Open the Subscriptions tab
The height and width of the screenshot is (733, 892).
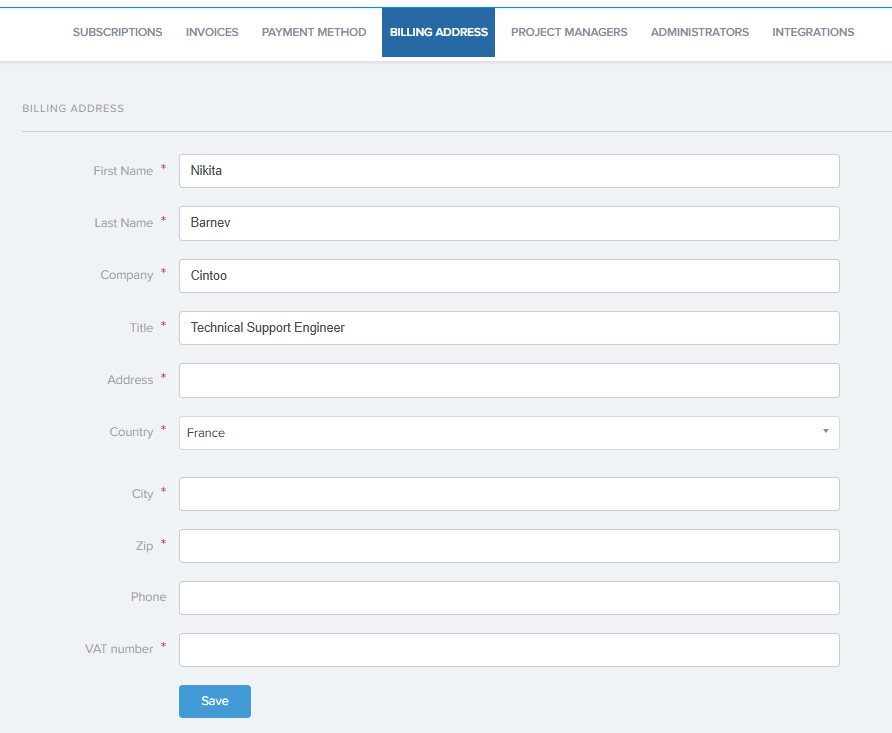117,32
